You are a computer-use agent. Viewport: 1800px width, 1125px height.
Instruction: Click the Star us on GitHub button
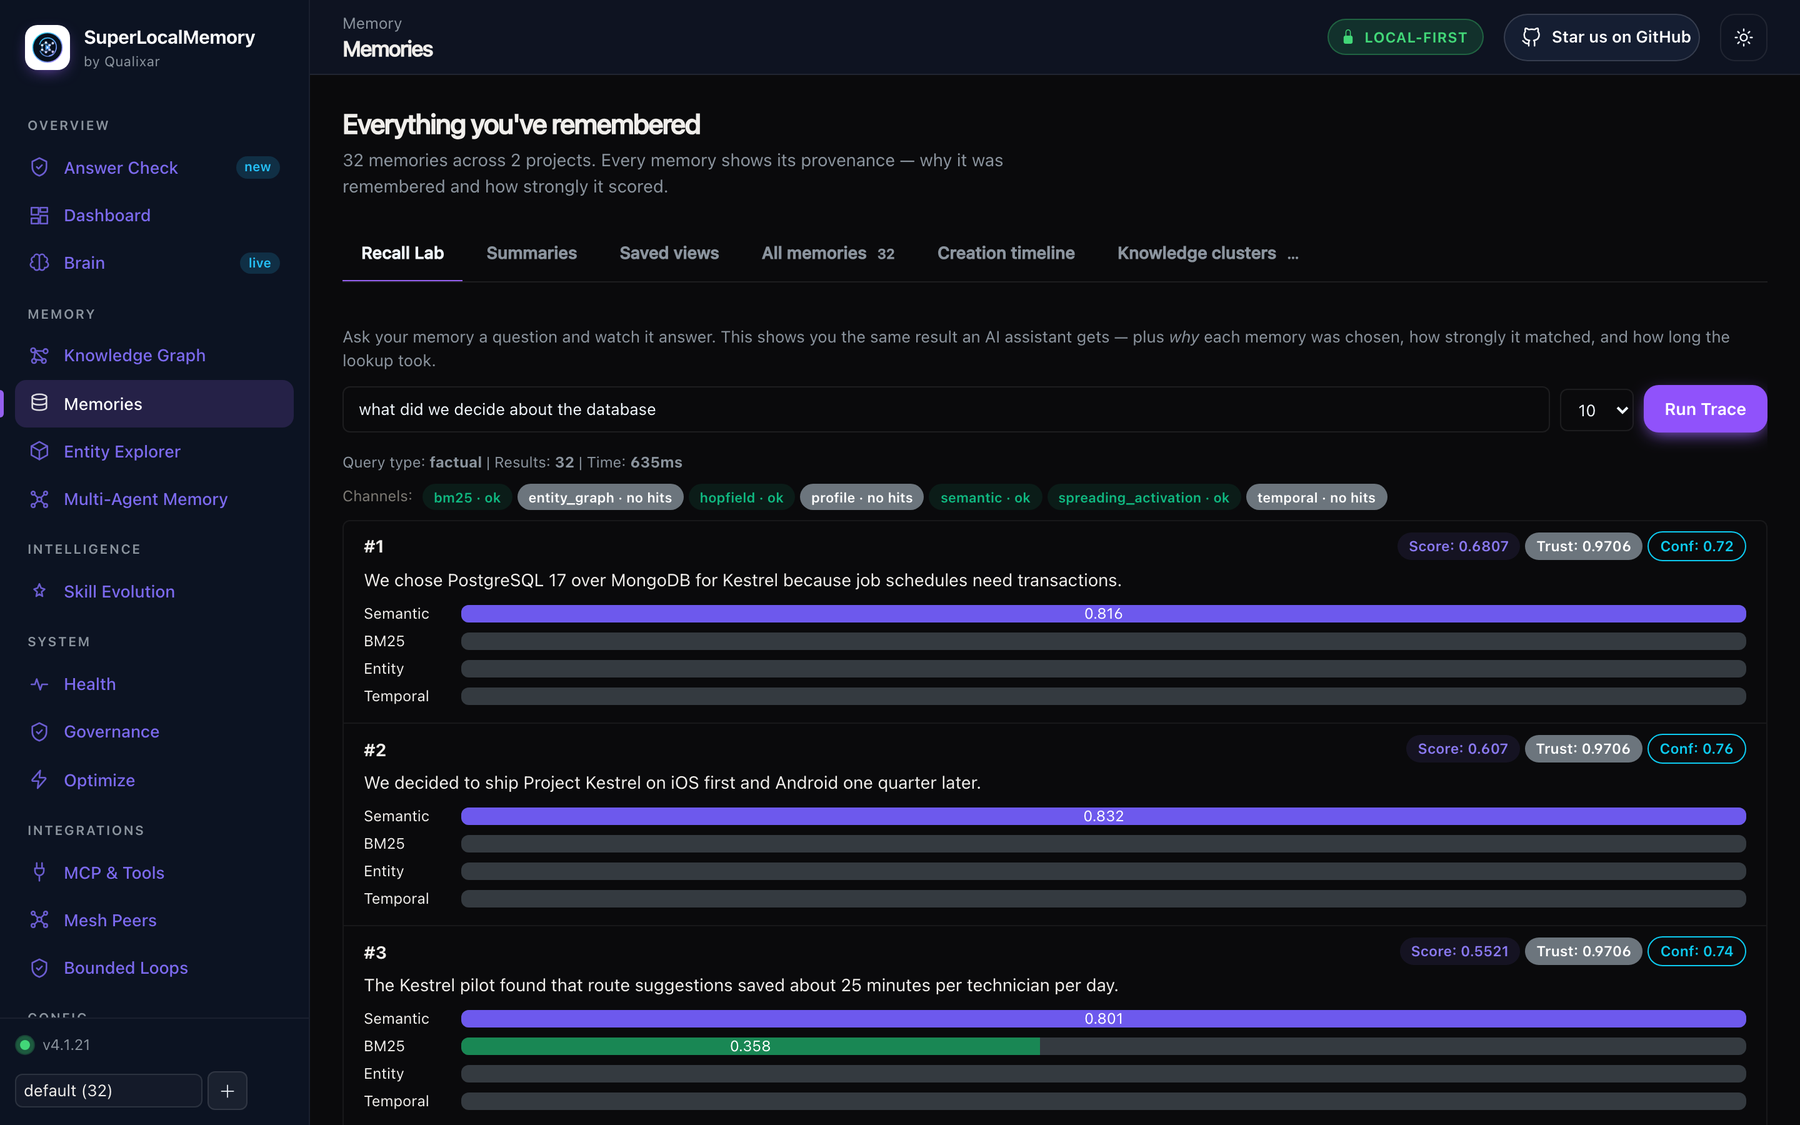(1602, 37)
